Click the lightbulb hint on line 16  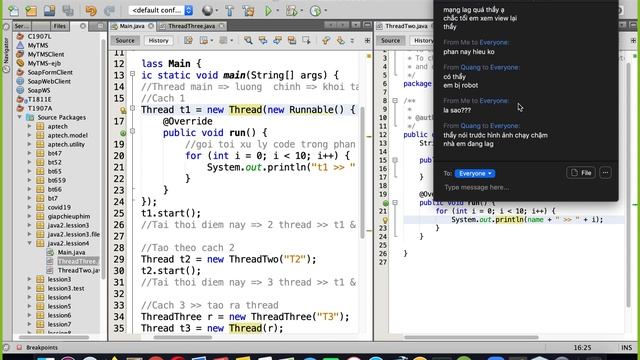click(x=123, y=110)
